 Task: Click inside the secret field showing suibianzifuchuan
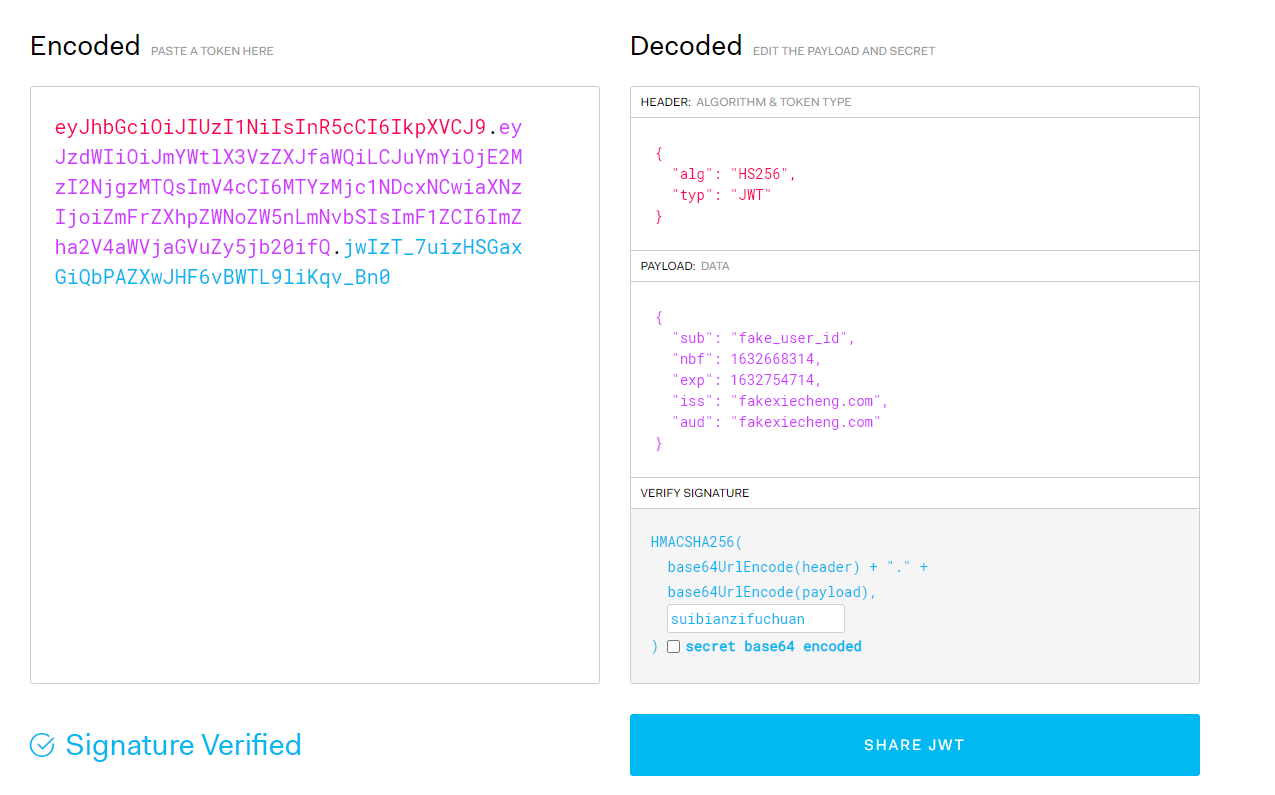(x=754, y=618)
